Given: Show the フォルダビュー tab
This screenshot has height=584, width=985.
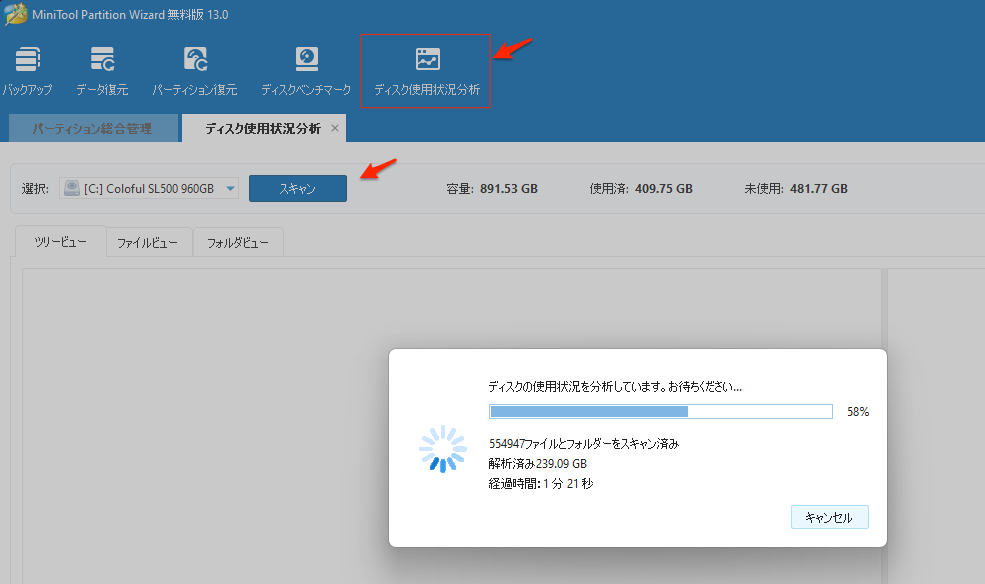Looking at the screenshot, I should click(238, 243).
